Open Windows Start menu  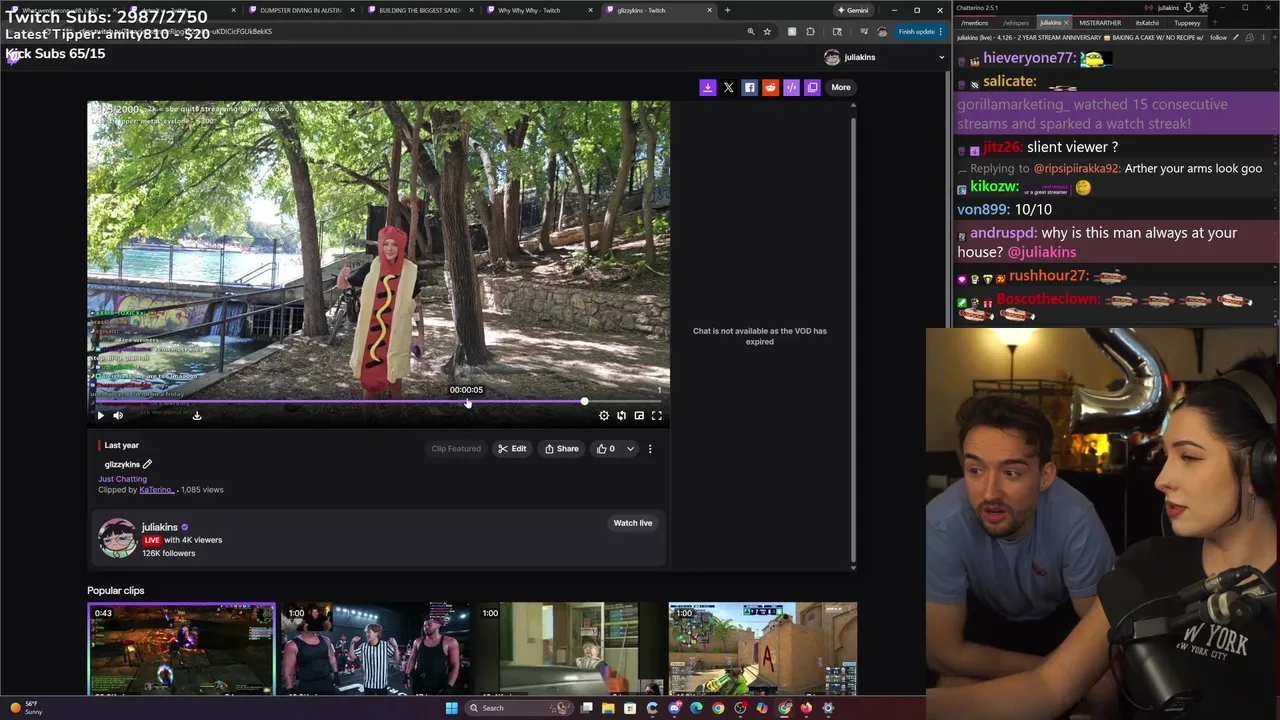(x=451, y=708)
